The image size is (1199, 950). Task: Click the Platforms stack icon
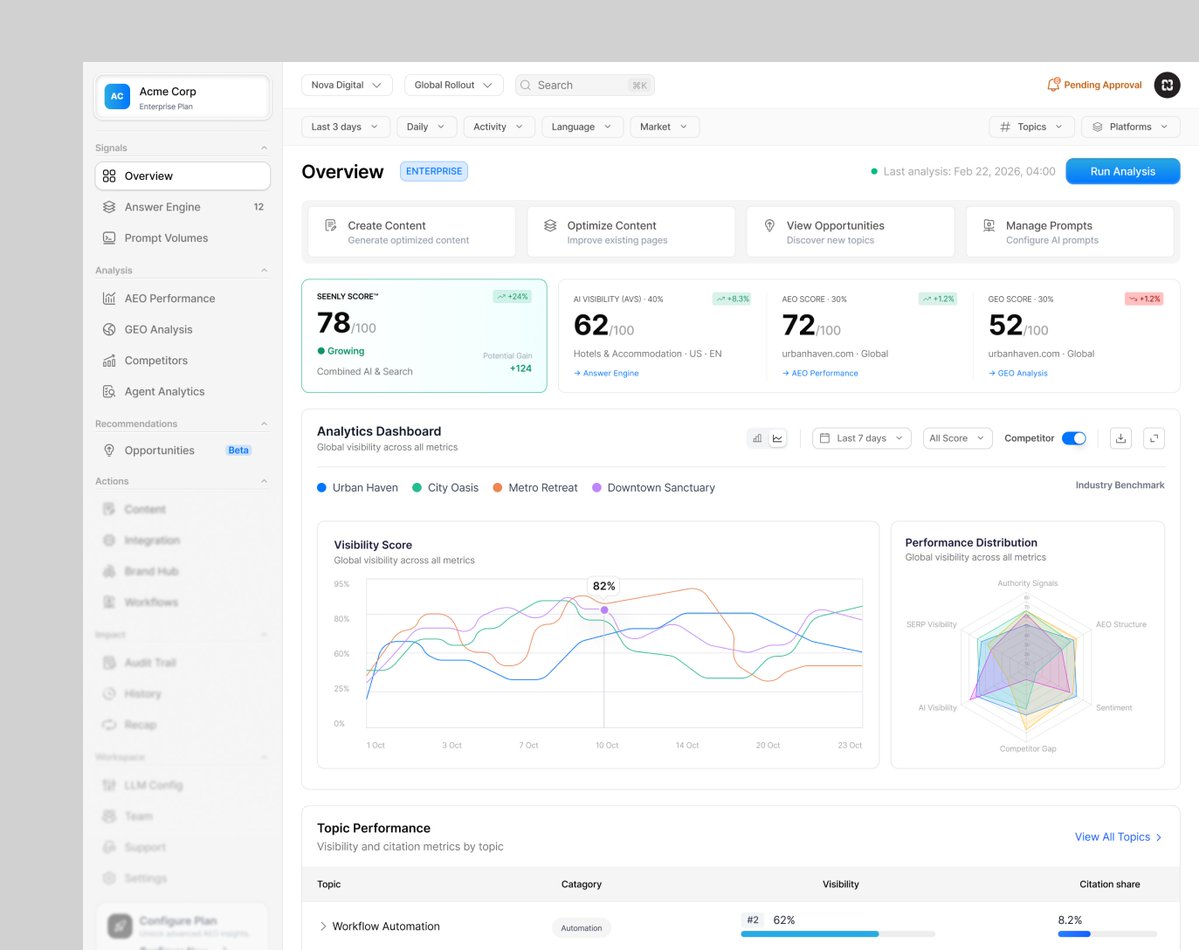pyautogui.click(x=1097, y=127)
